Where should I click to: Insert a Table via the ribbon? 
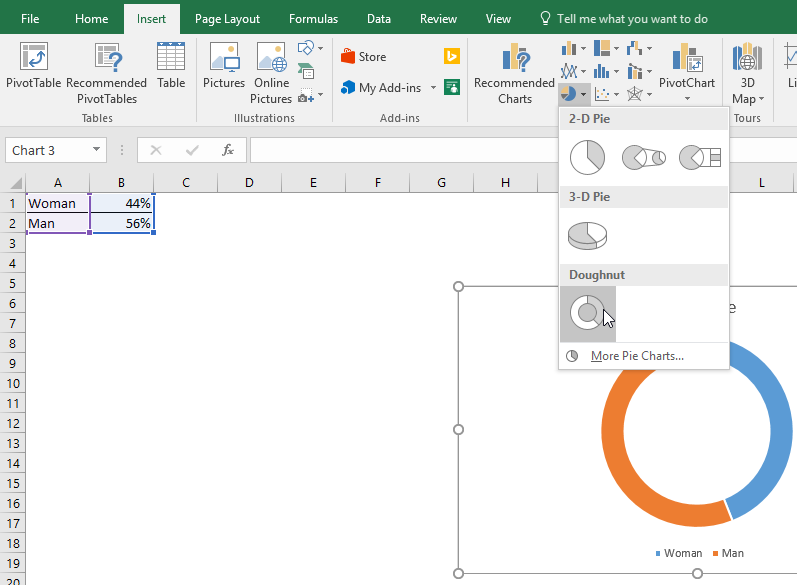click(x=171, y=66)
